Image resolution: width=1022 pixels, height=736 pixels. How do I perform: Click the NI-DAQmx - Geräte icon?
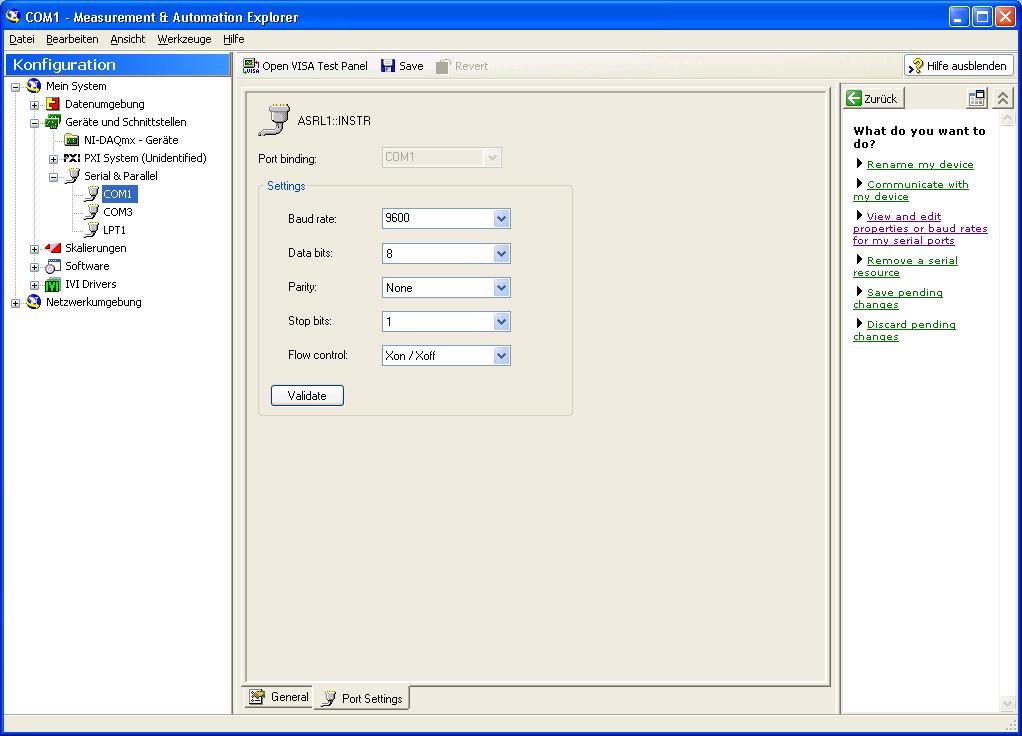coord(72,140)
